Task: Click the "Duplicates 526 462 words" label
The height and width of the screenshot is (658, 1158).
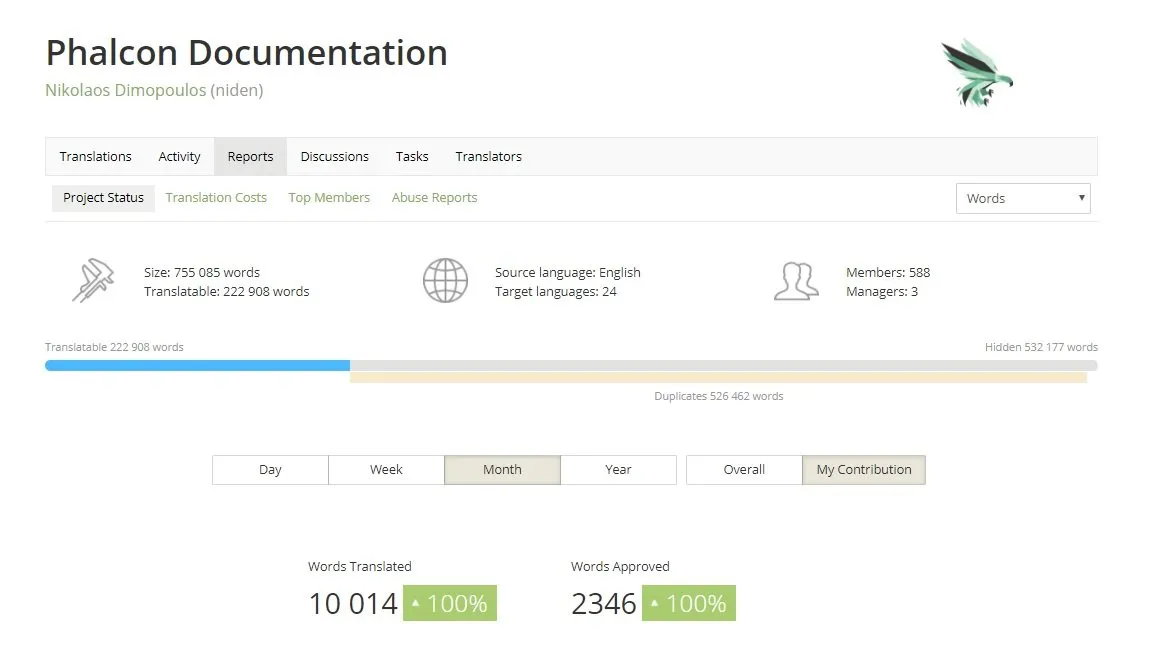Action: click(x=719, y=396)
